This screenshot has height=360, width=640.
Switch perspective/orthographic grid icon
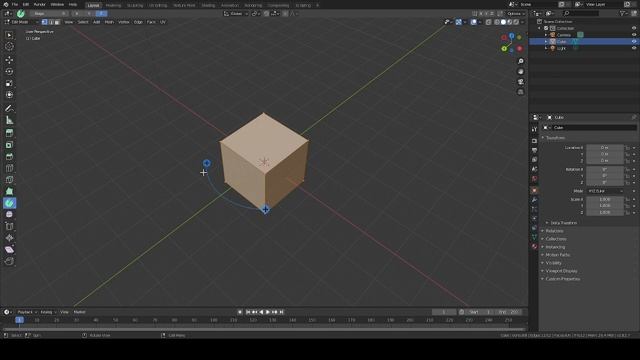520,92
